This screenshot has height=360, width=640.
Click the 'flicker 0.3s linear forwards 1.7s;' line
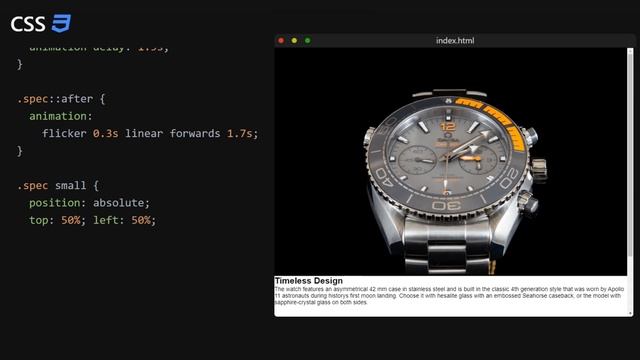tap(150, 133)
